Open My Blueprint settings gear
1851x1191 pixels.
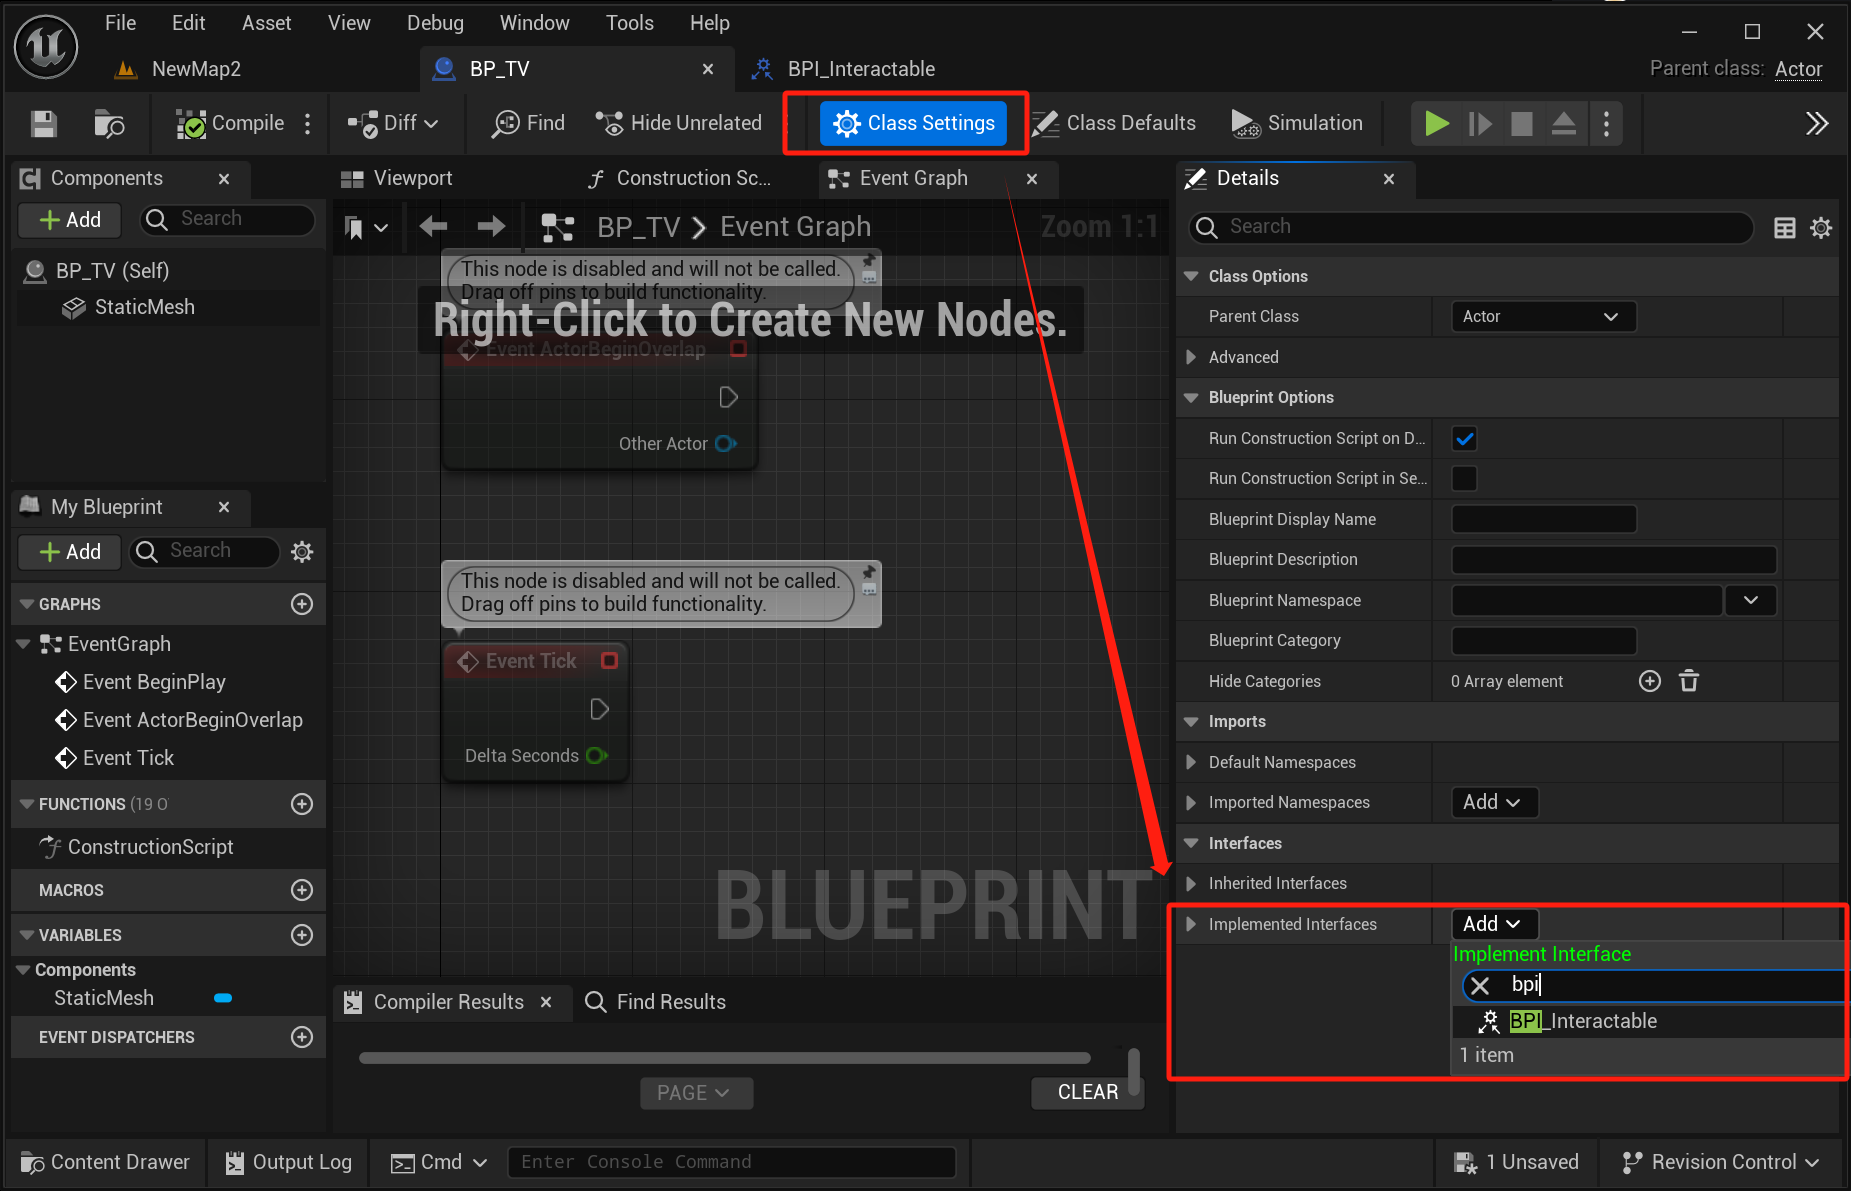tap(302, 552)
